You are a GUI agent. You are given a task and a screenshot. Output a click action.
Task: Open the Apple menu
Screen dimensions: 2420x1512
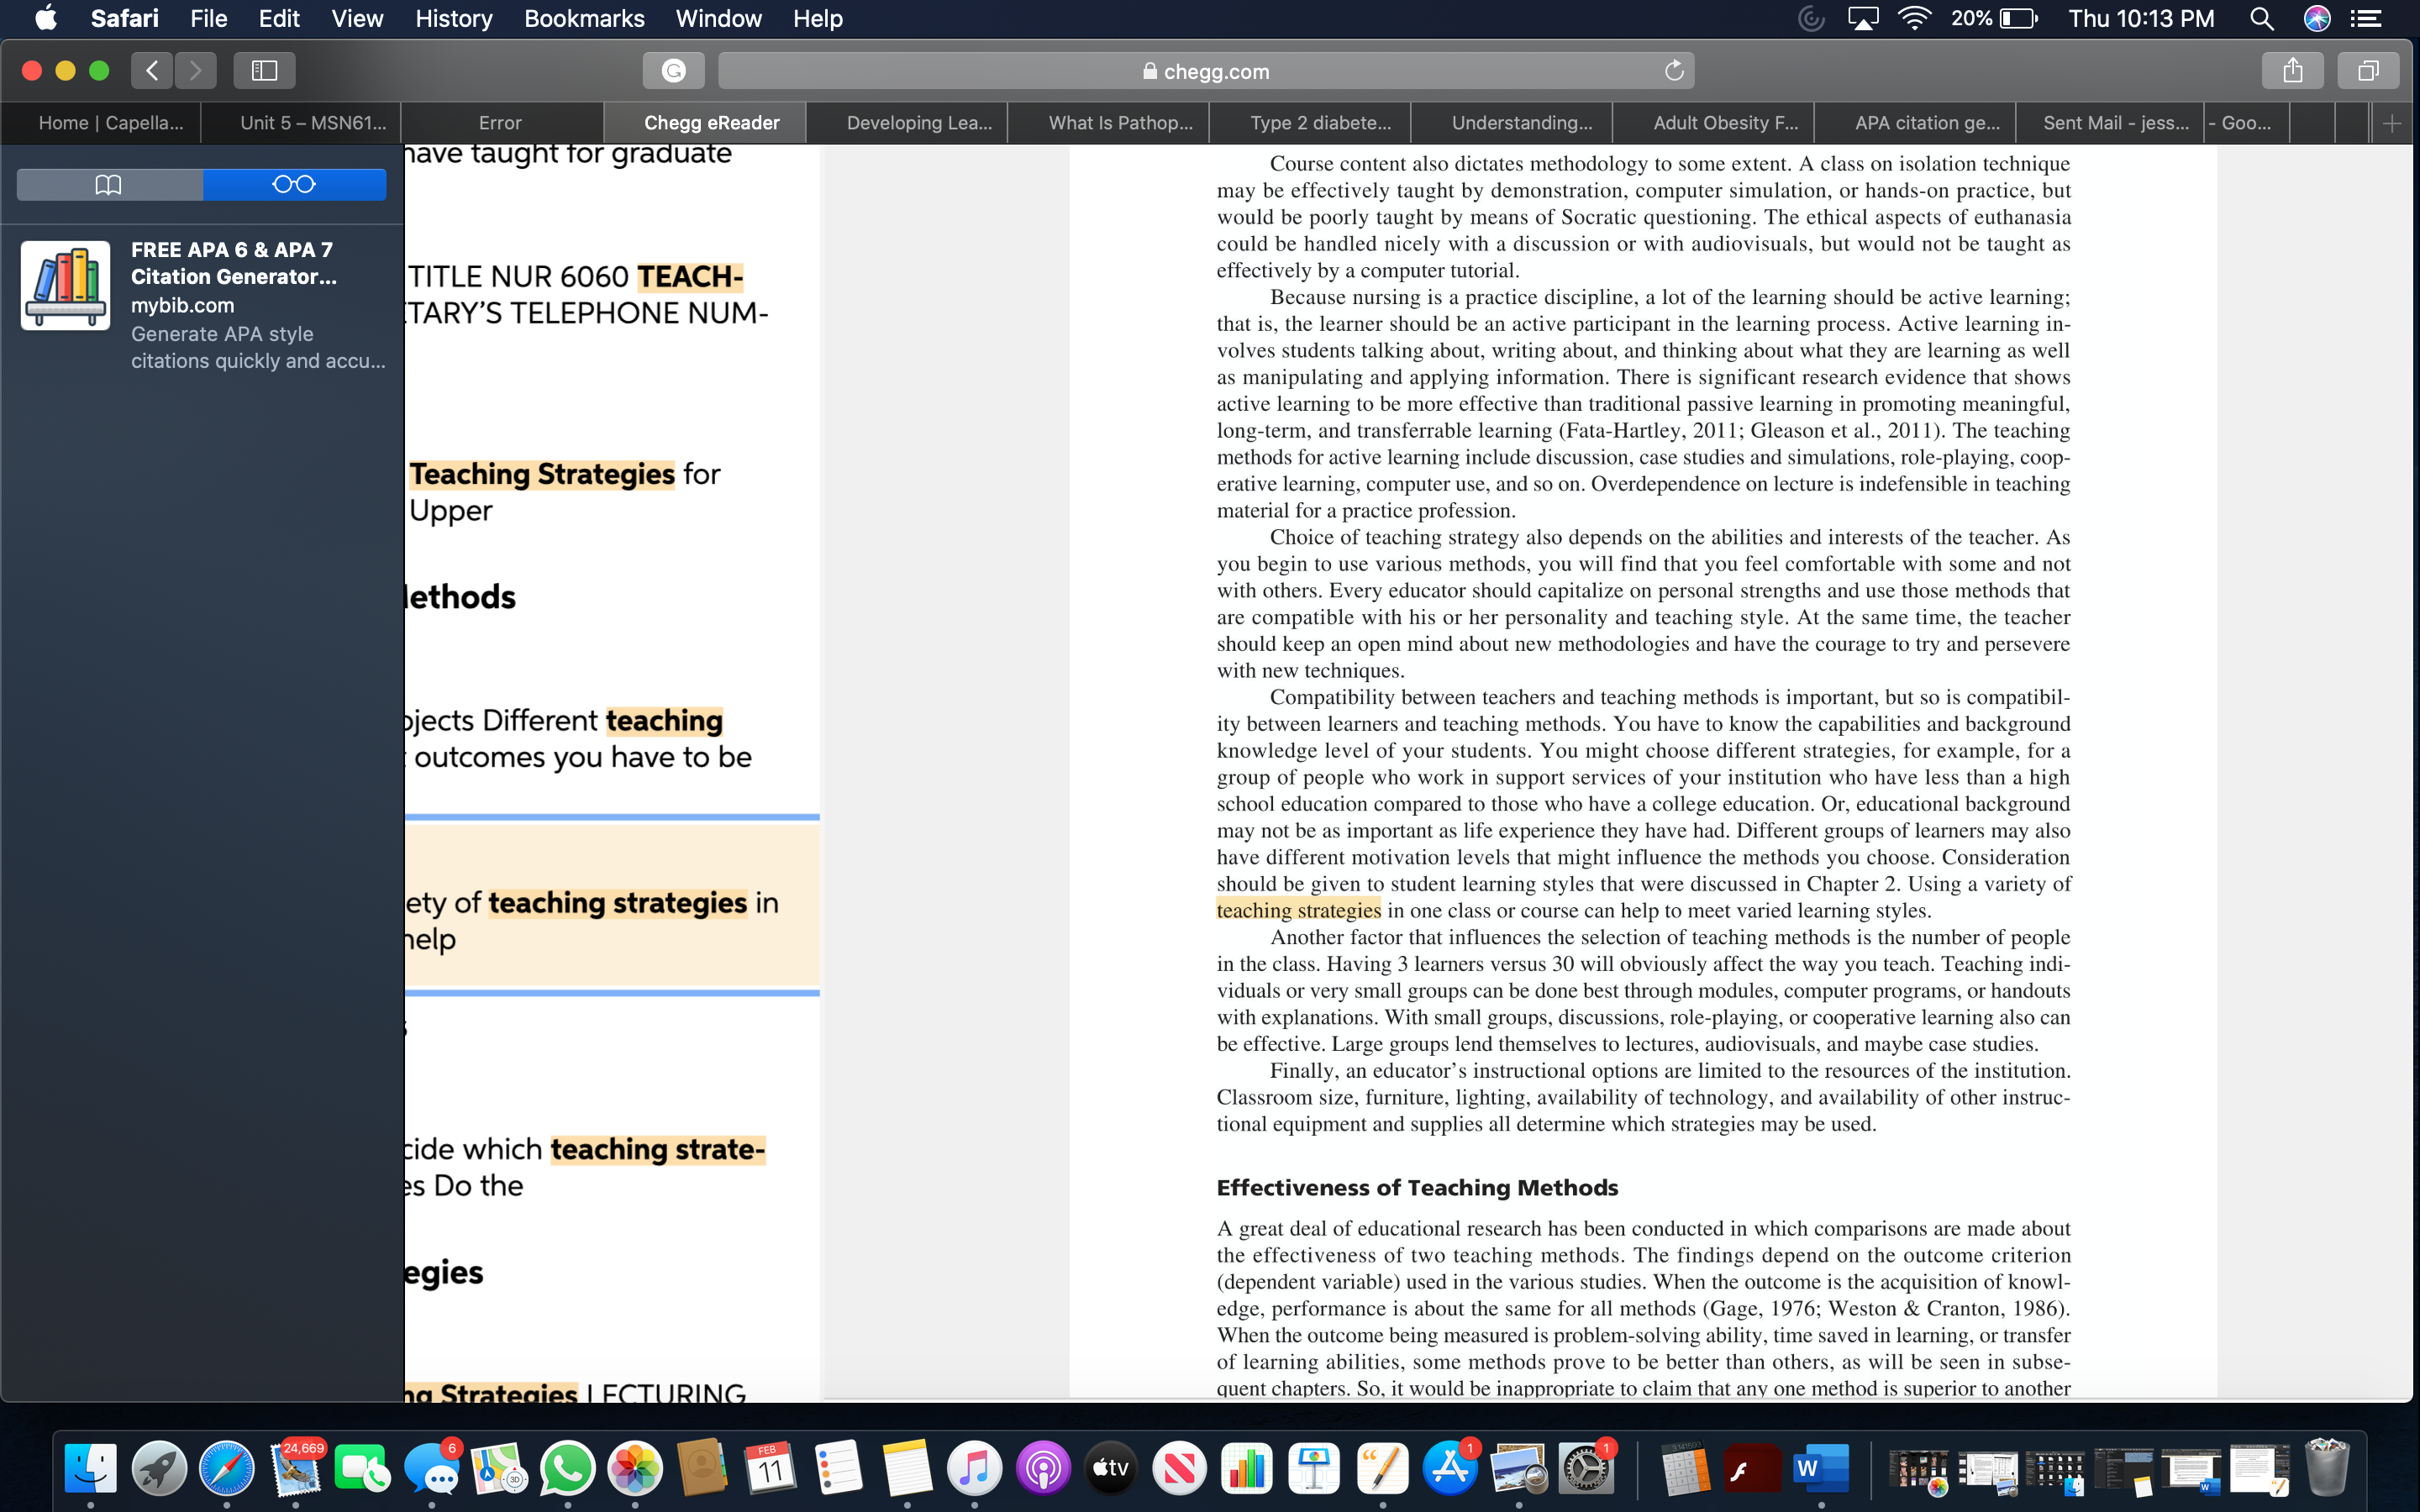pos(46,18)
